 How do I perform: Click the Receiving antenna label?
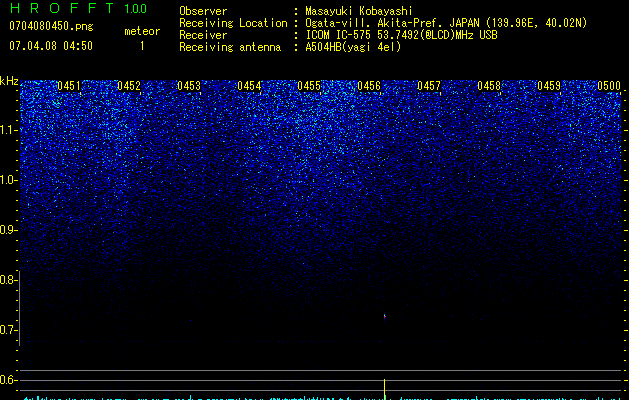[x=230, y=47]
